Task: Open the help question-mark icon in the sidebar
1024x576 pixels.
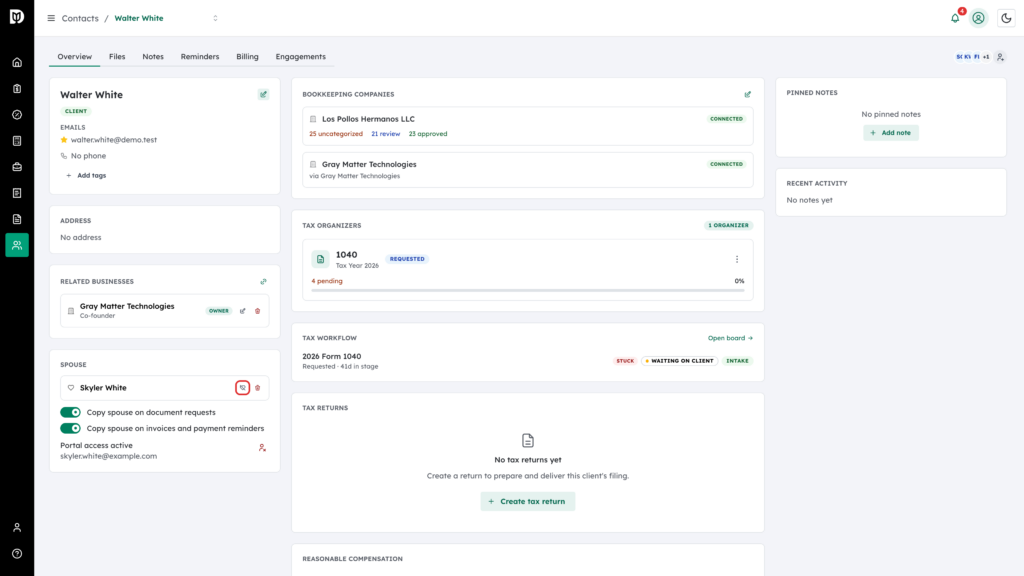Action: [x=17, y=554]
